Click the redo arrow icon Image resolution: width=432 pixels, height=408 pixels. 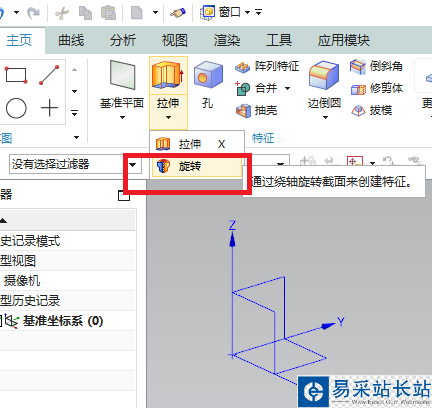point(33,13)
